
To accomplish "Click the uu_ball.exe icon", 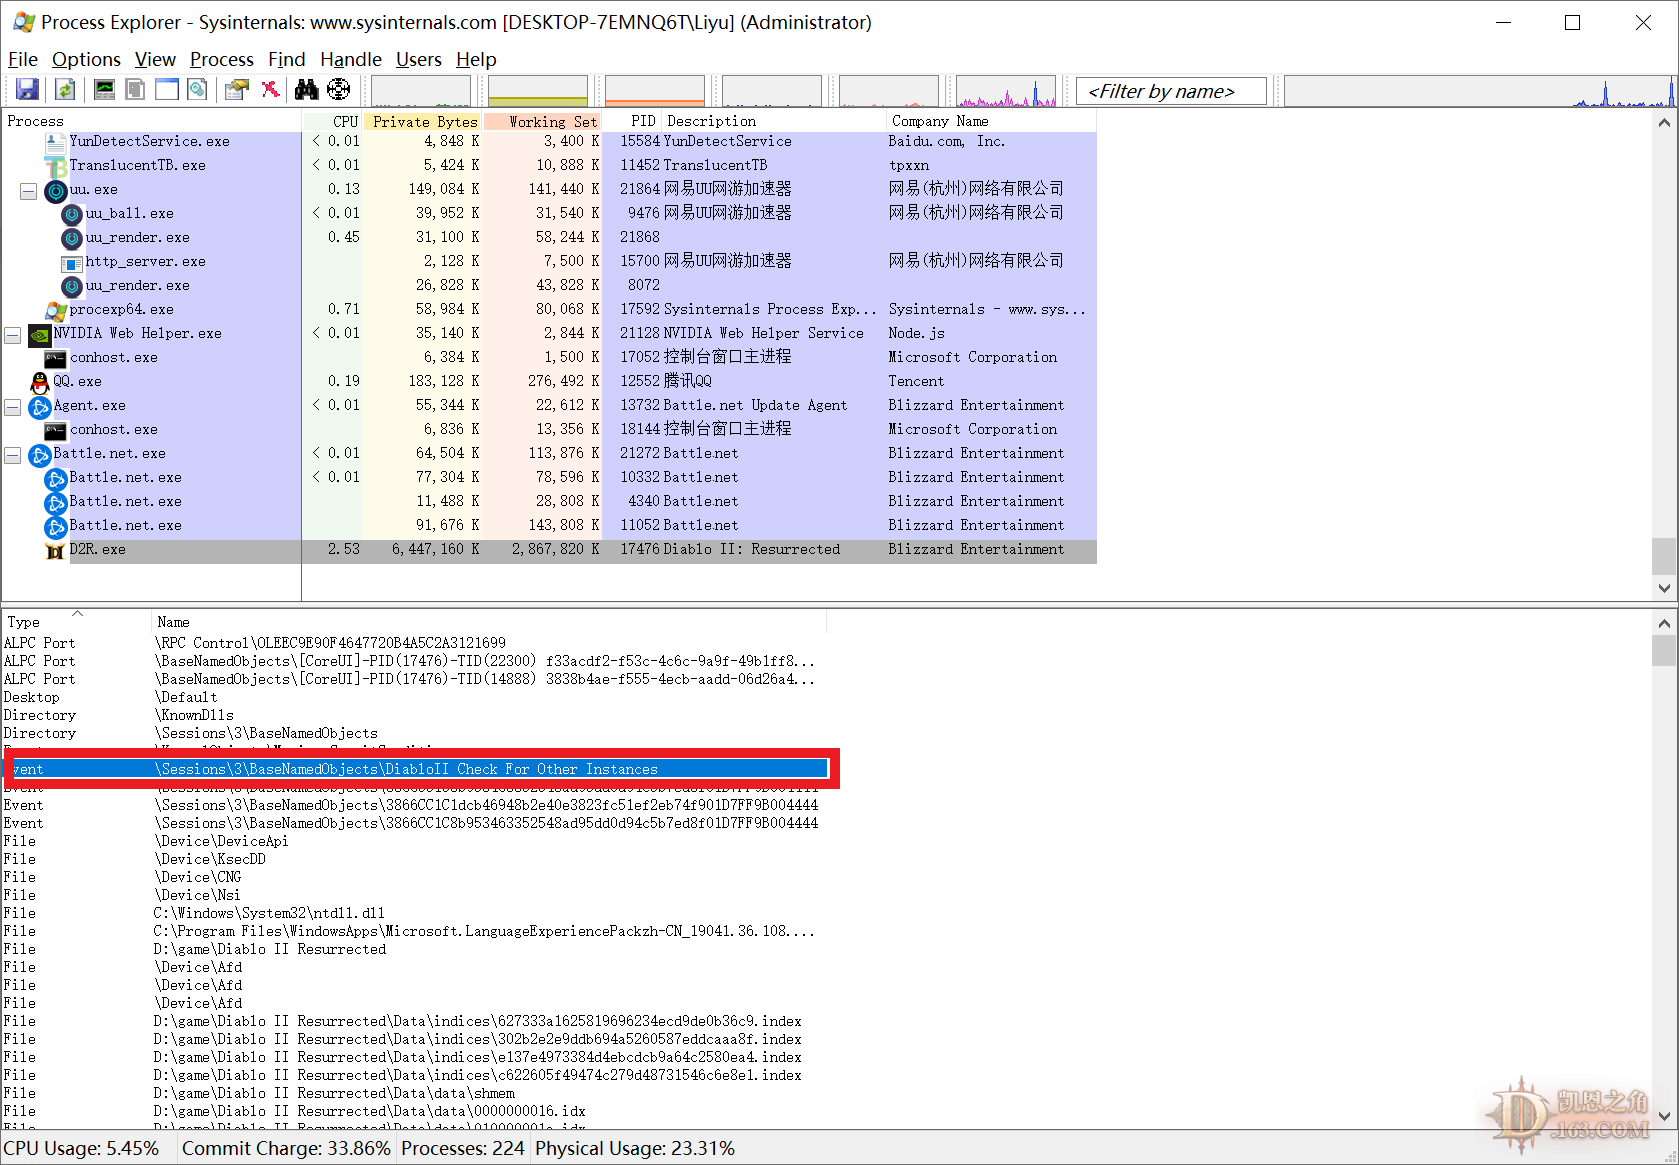I will (x=72, y=214).
